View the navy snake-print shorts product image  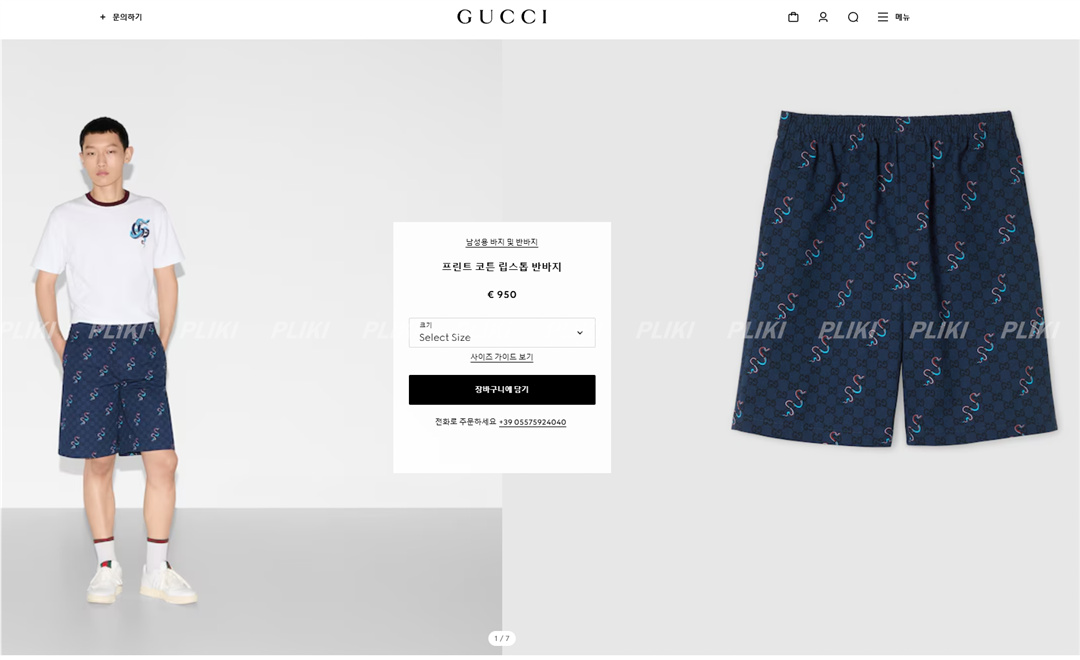[x=894, y=278]
